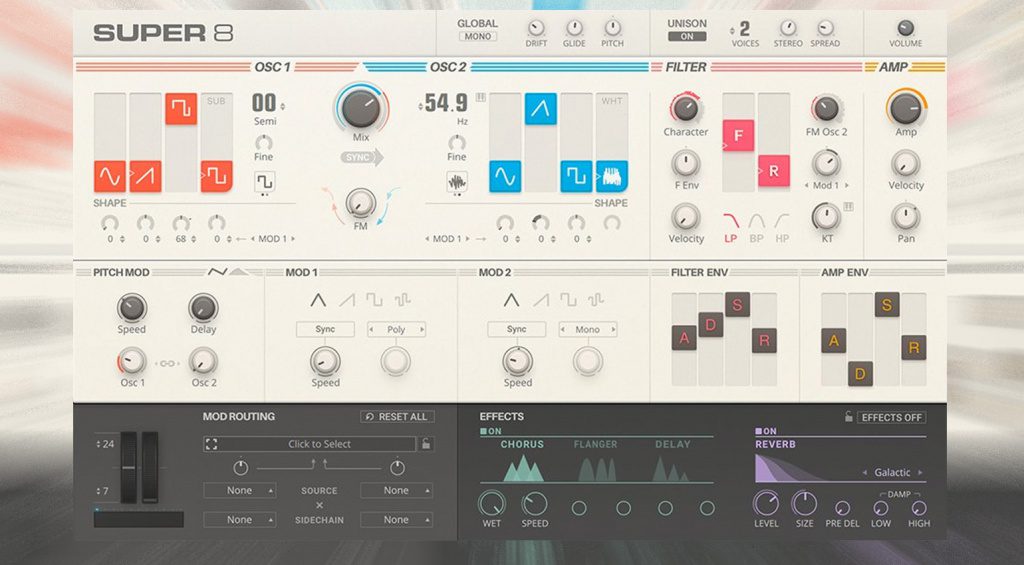1024x565 pixels.
Task: Click the amp envelope Sustain slider
Action: pos(887,304)
